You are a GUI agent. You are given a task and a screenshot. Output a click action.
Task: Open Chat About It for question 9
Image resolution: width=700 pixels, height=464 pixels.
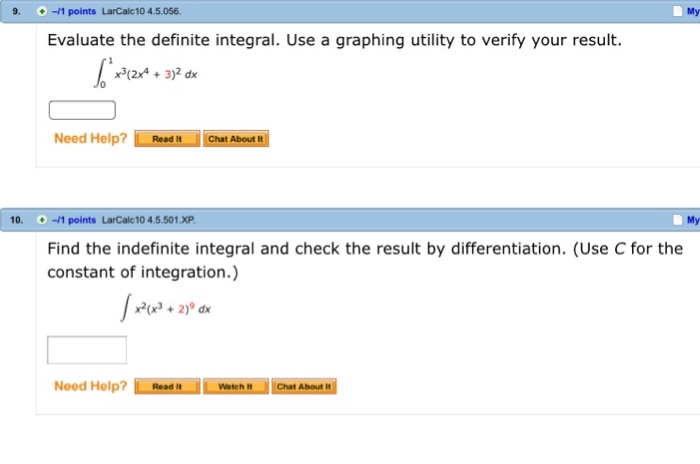click(236, 139)
